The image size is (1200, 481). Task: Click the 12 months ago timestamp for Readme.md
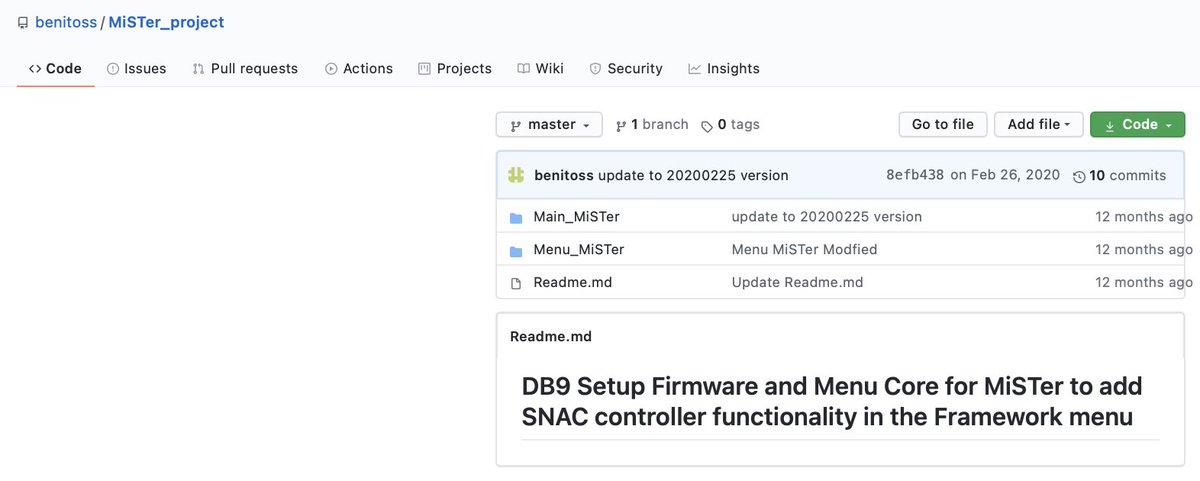coord(1144,283)
